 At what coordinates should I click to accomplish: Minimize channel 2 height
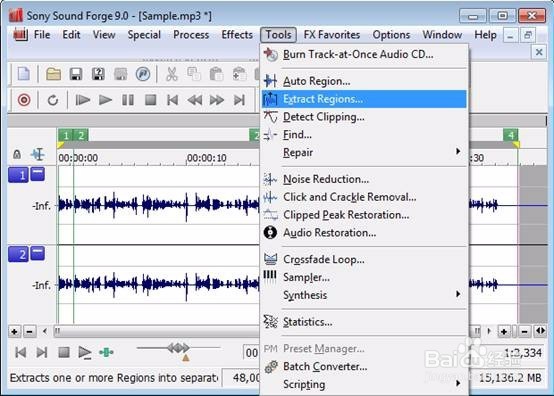(x=37, y=253)
